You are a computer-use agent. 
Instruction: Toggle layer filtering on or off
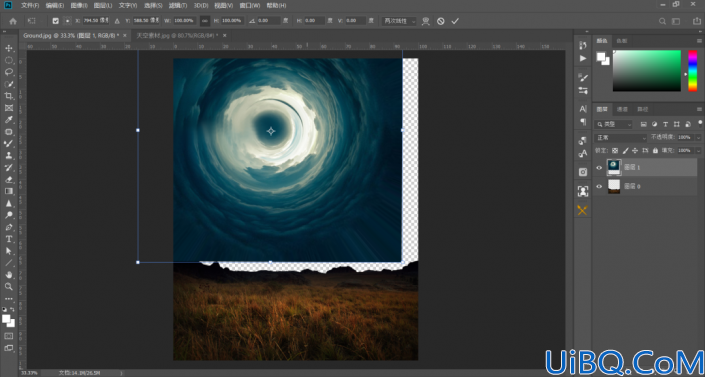point(700,123)
